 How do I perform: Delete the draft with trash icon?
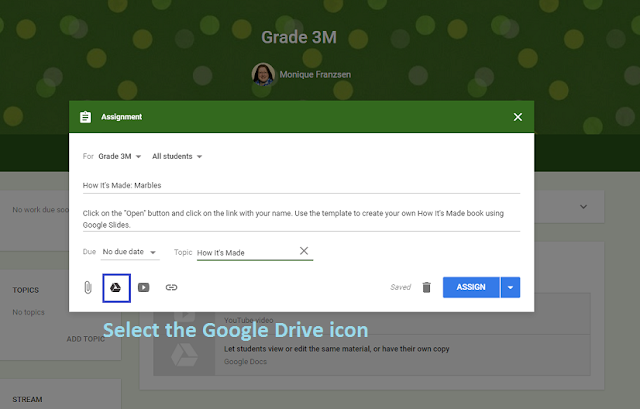(x=427, y=287)
